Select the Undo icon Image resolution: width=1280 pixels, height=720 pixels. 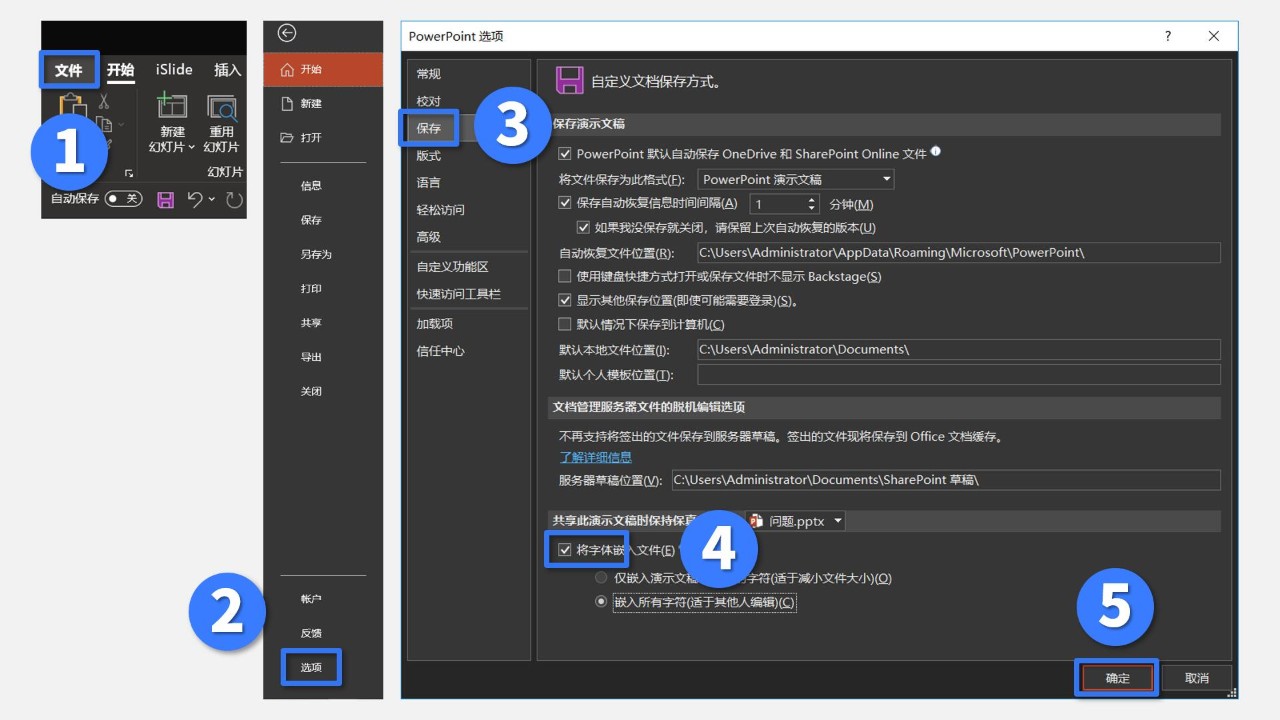(195, 199)
